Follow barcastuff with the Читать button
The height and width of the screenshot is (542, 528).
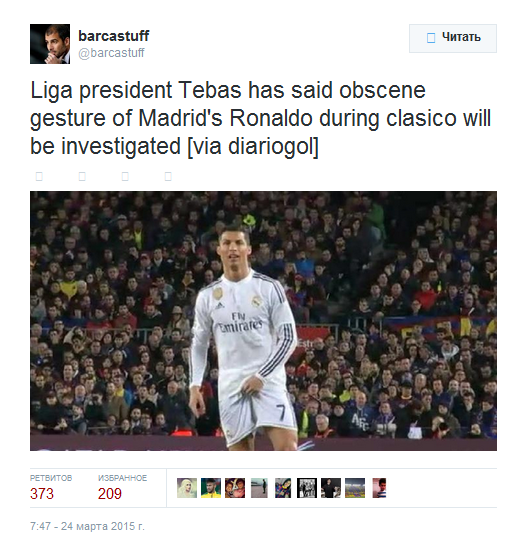point(453,38)
